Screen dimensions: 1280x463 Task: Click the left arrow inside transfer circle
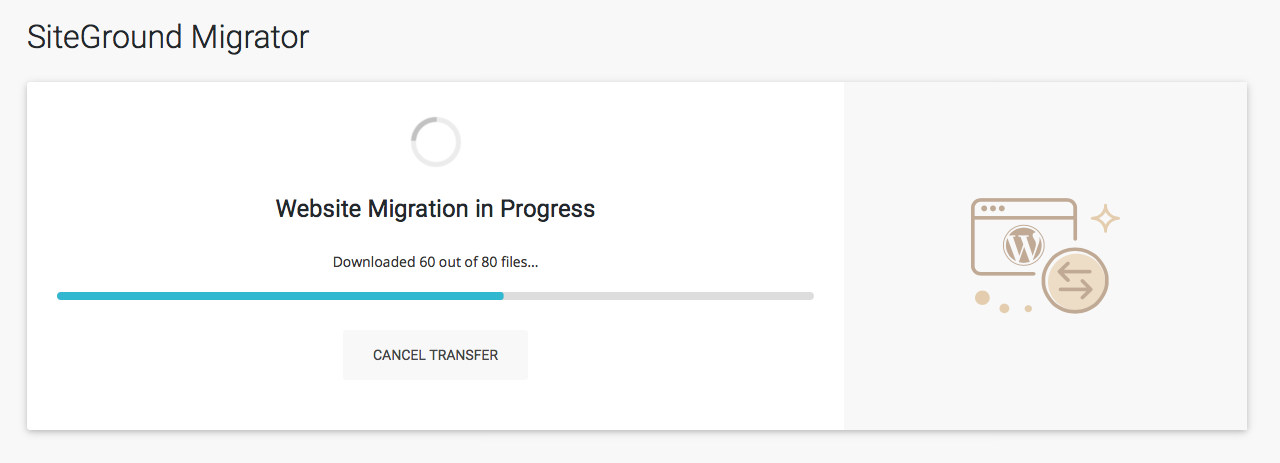pyautogui.click(x=1075, y=272)
